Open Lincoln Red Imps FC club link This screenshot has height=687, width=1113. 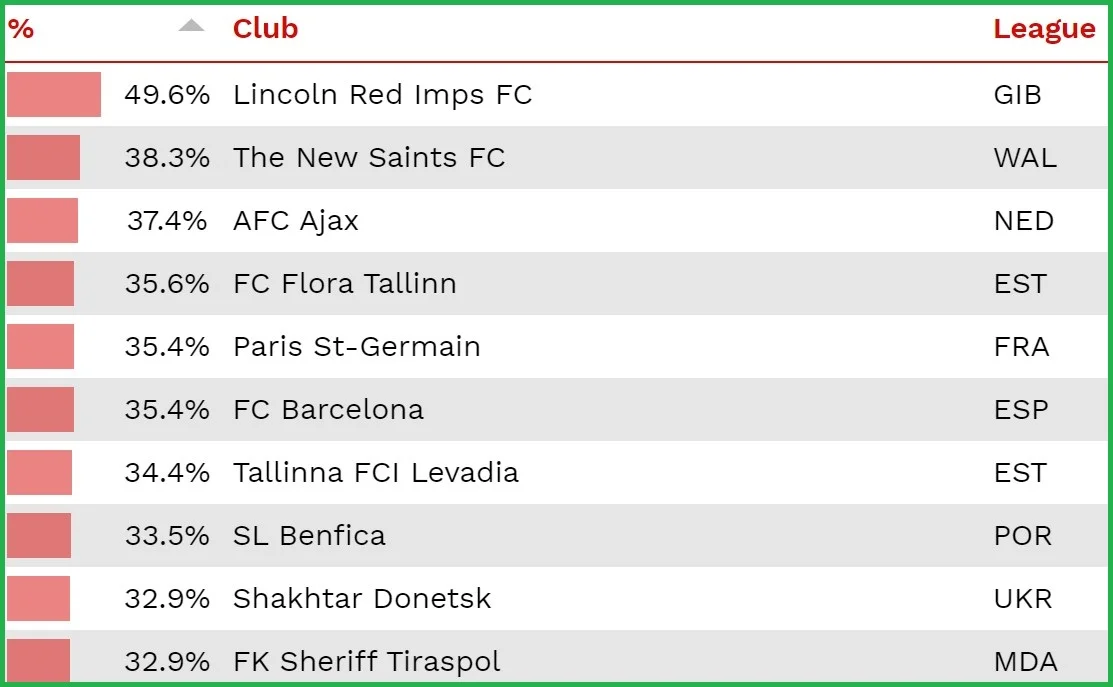tap(382, 95)
